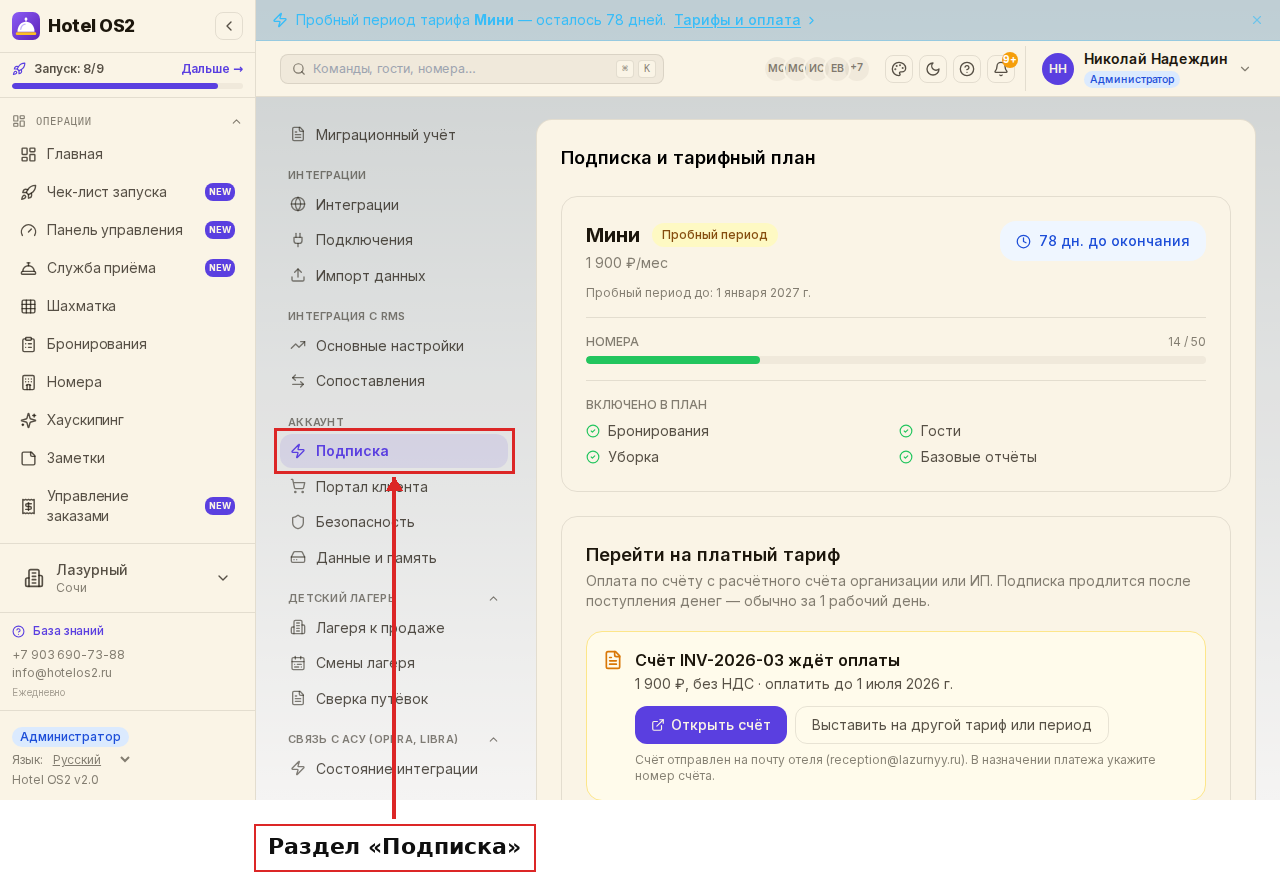Open Интеграции settings item
The width and height of the screenshot is (1280, 895).
coord(394,205)
